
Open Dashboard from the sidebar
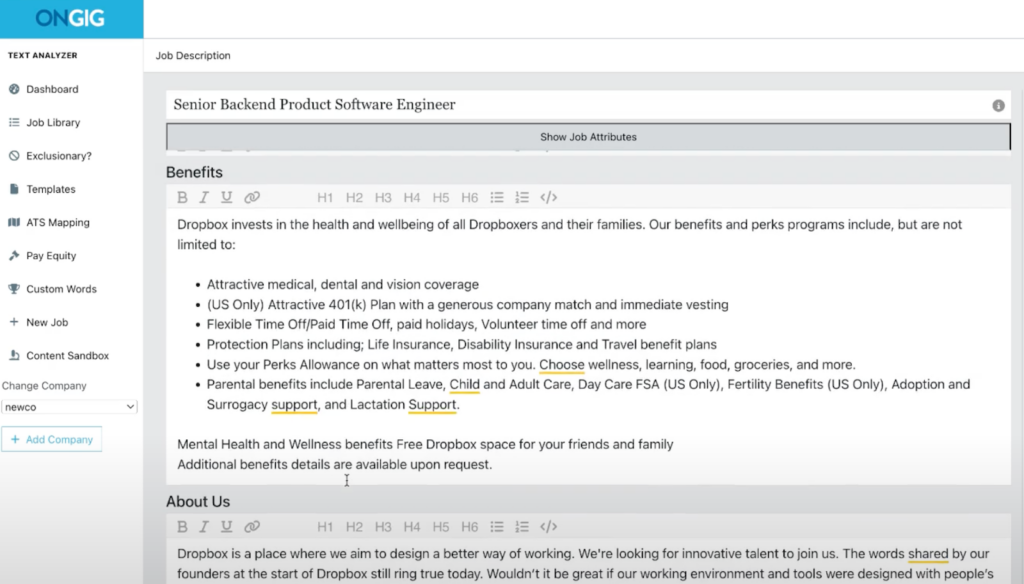[52, 89]
